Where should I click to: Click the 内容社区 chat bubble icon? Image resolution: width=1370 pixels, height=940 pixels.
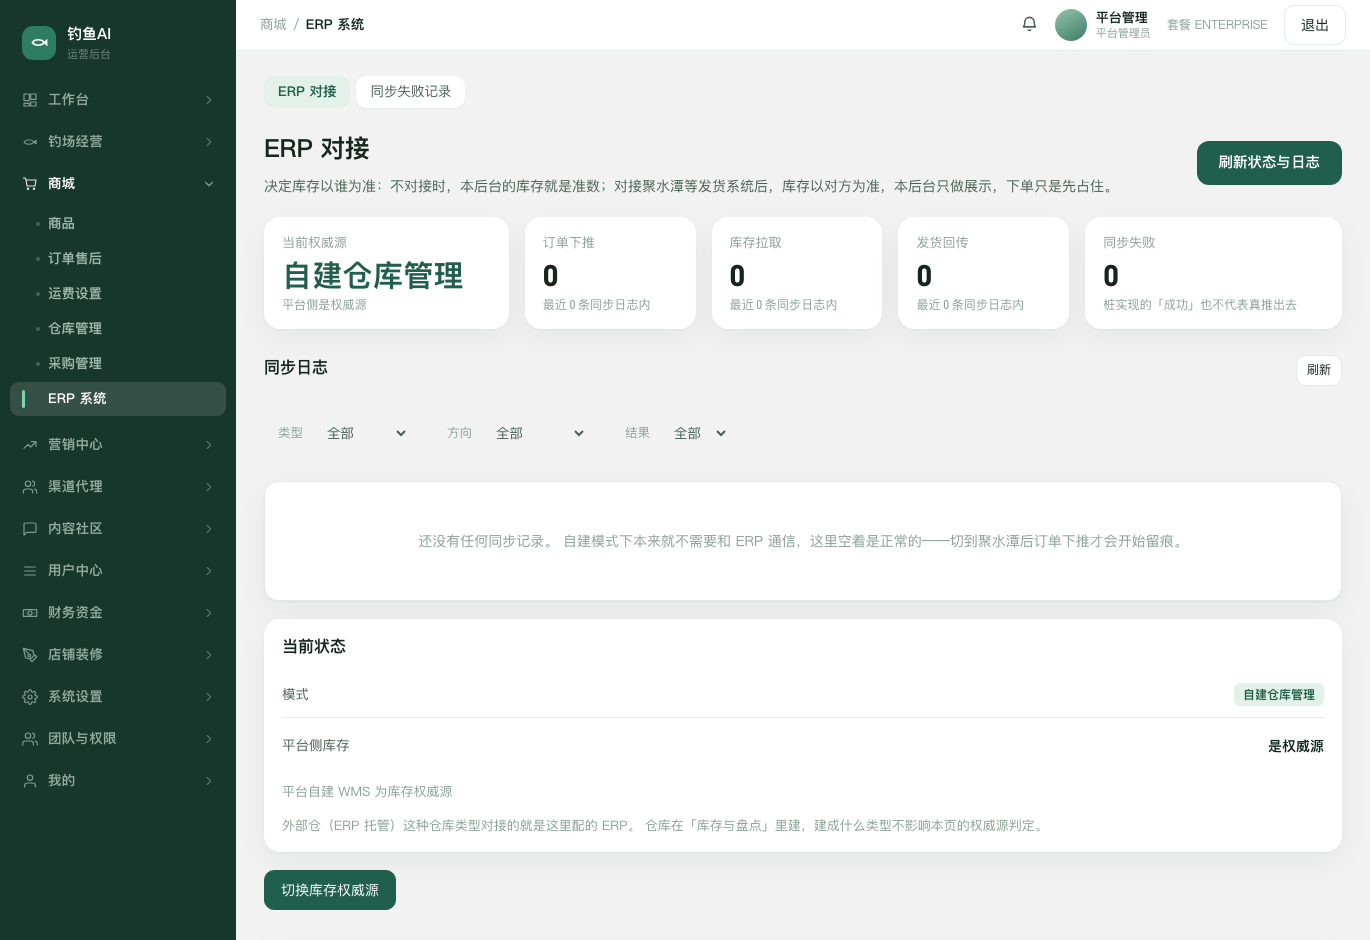point(30,529)
